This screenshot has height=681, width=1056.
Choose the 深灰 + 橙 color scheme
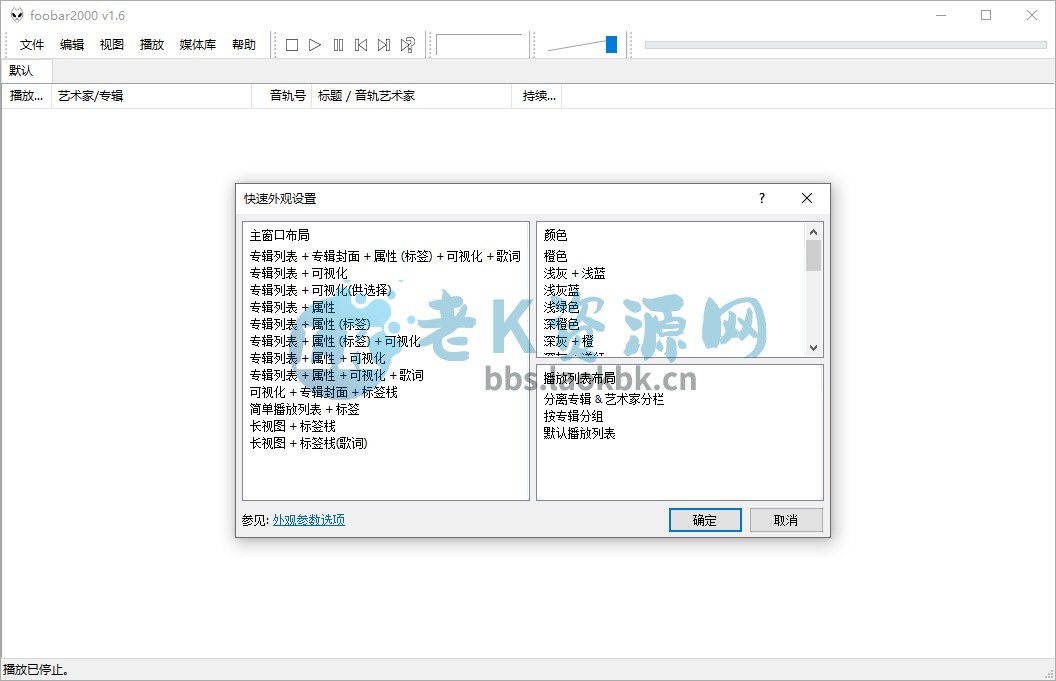click(568, 342)
